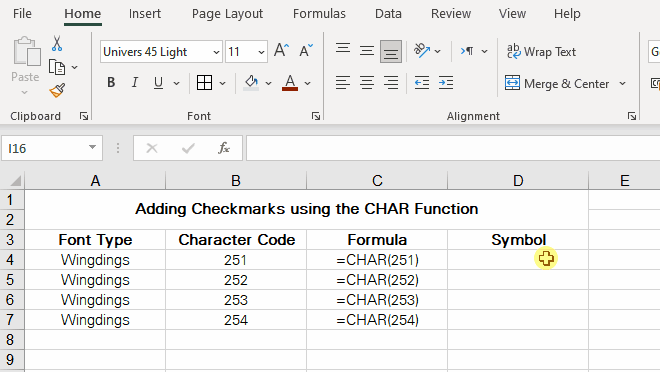This screenshot has height=372, width=660.
Task: Toggle Bold formatting
Action: 111,82
